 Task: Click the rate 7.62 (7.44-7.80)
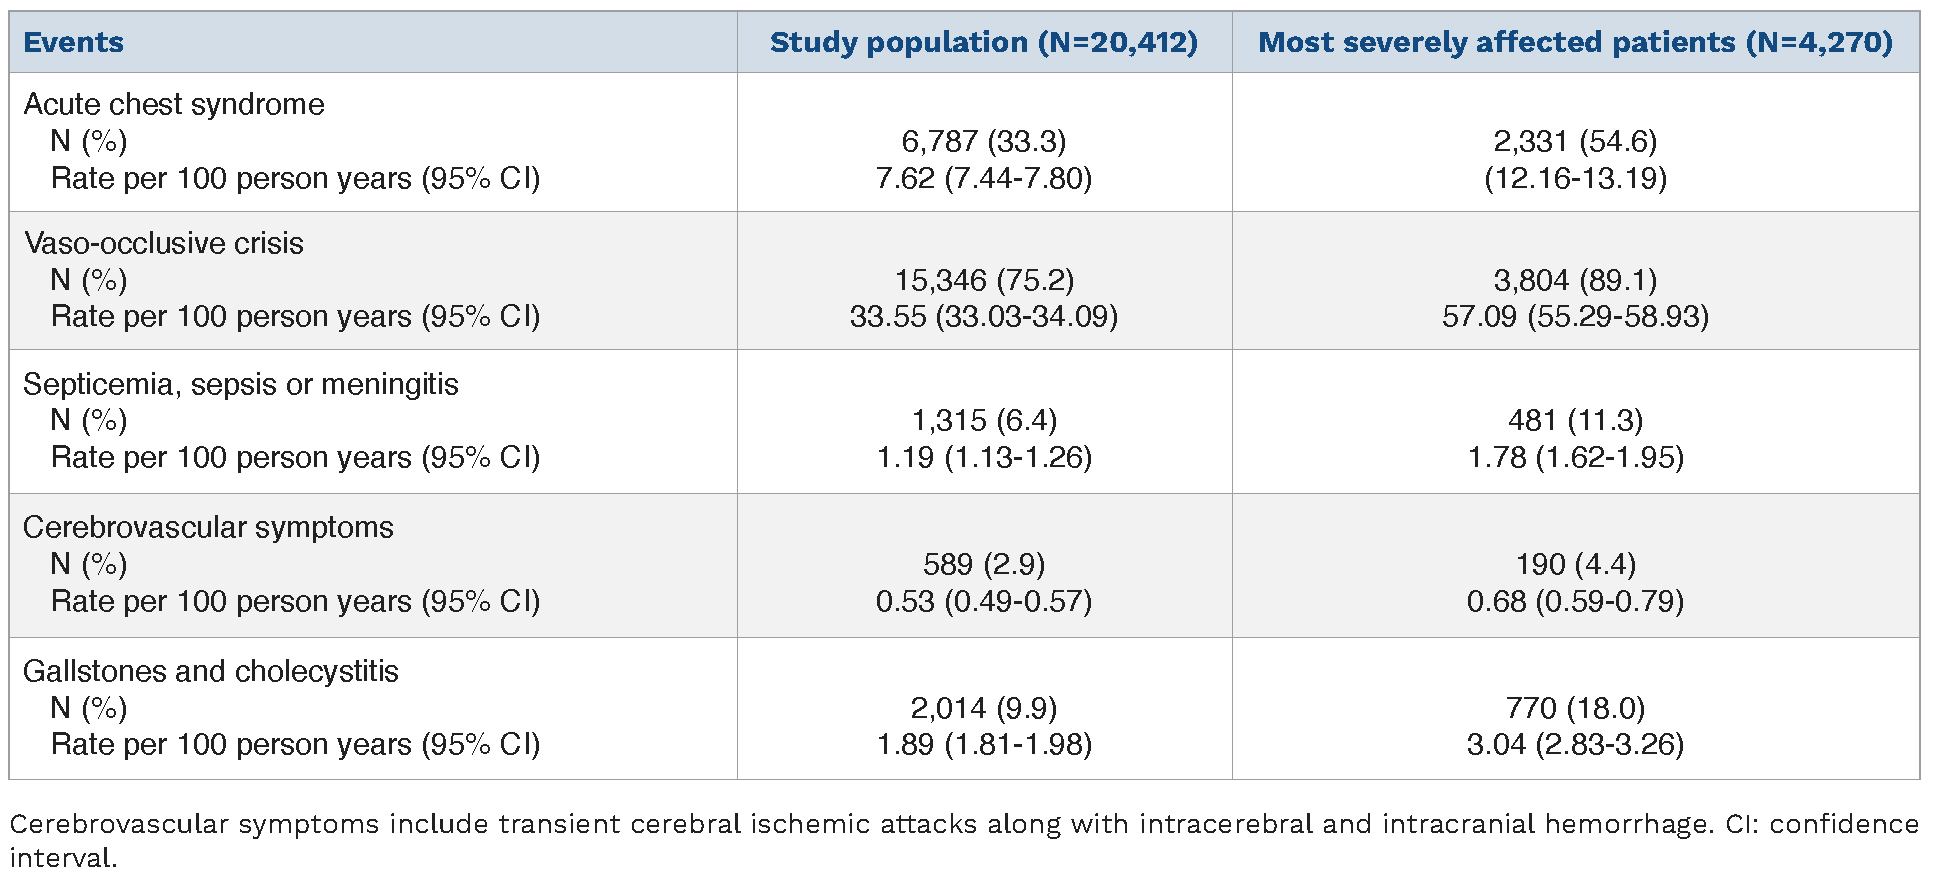click(983, 178)
